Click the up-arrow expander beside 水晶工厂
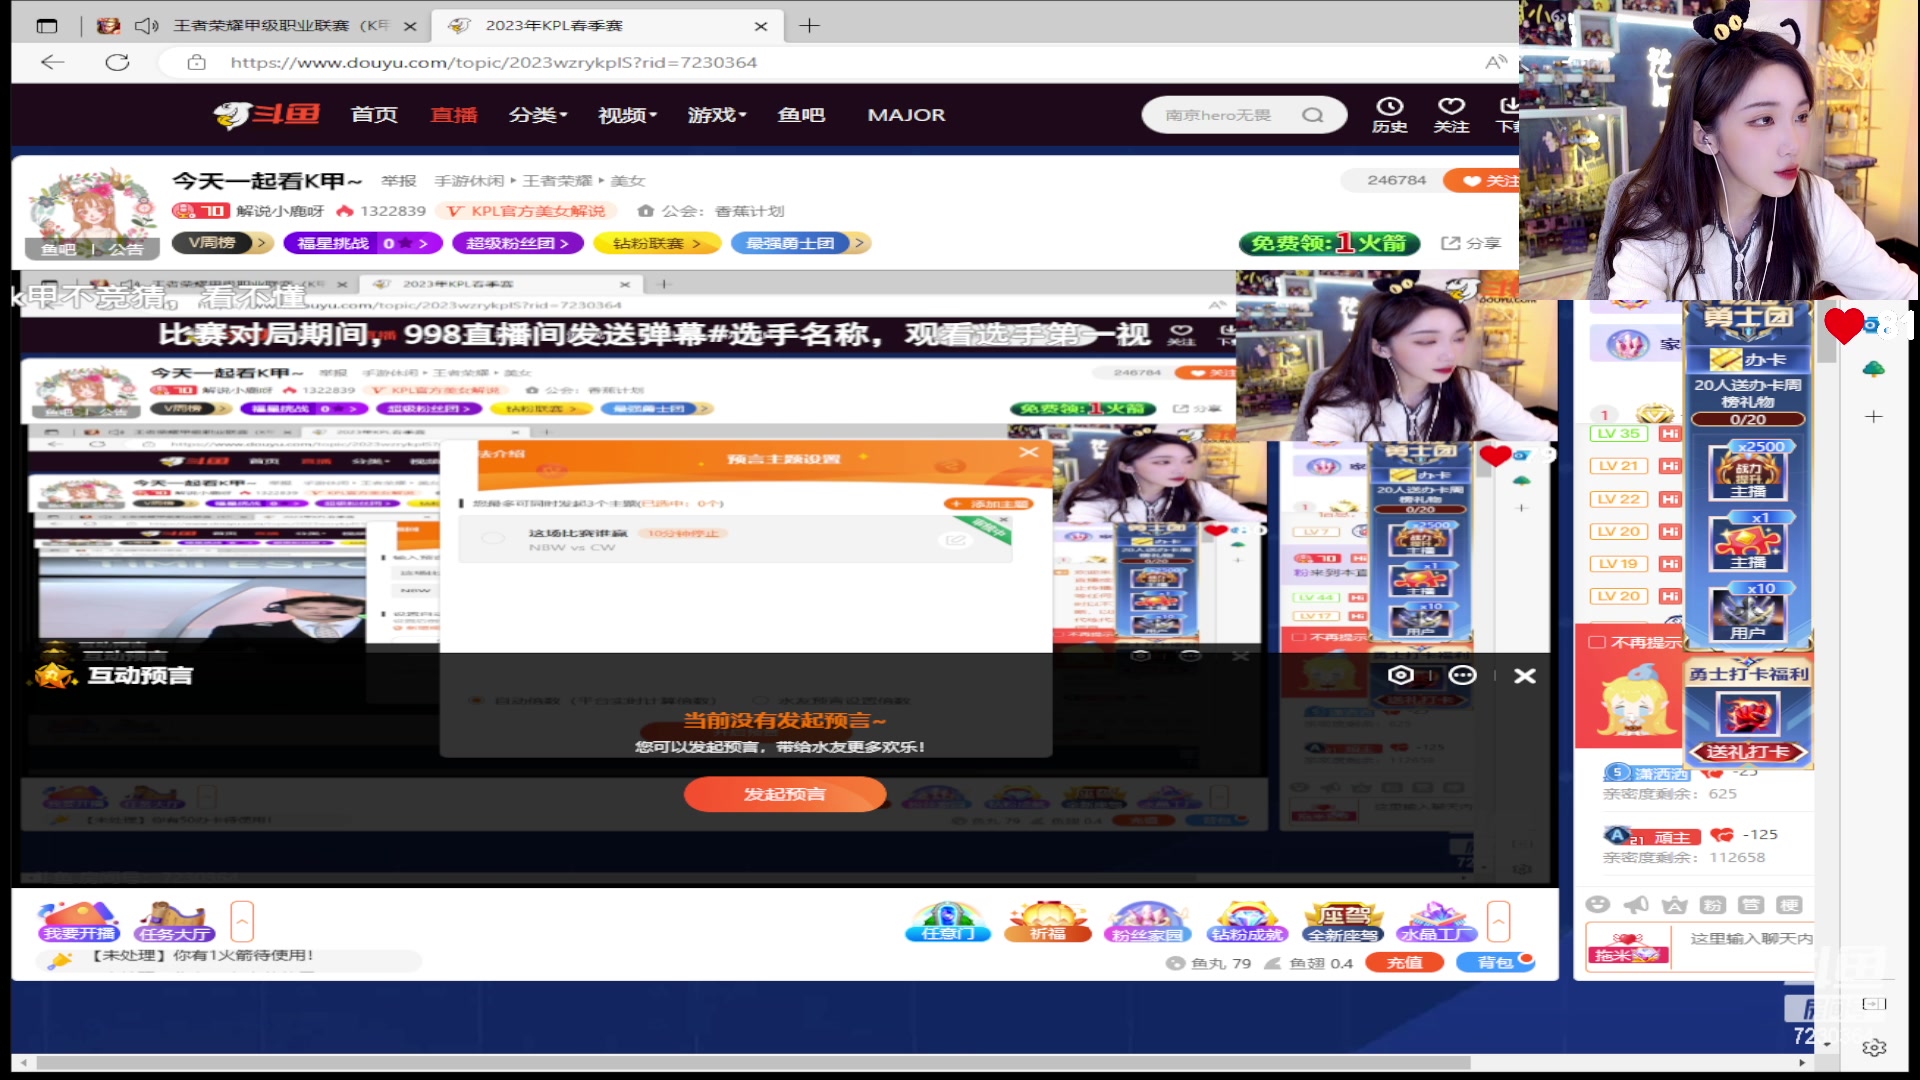1920x1080 pixels. point(1498,921)
